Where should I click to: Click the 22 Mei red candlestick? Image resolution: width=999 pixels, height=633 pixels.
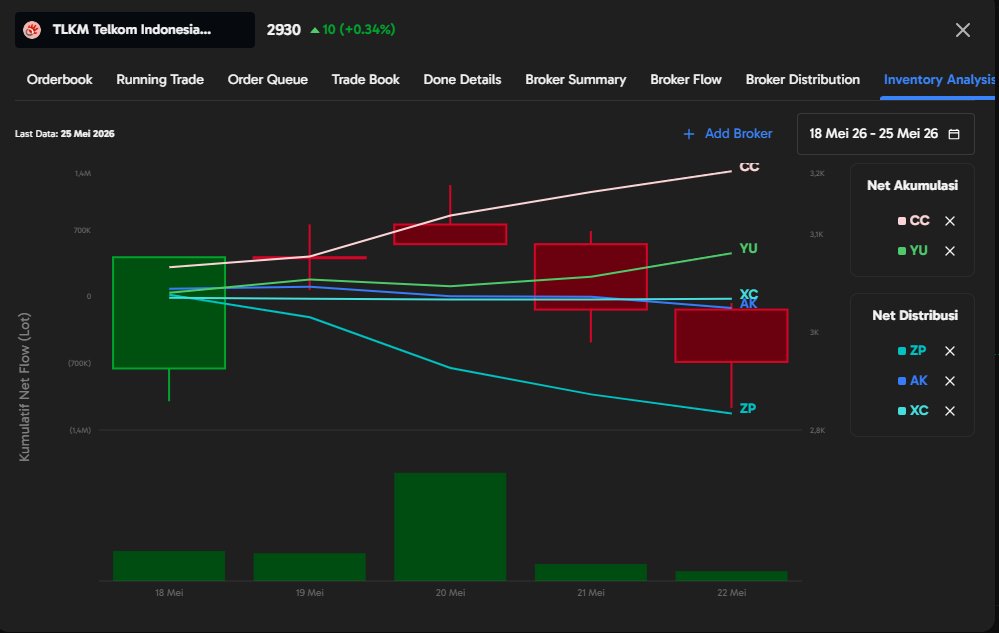click(x=731, y=336)
